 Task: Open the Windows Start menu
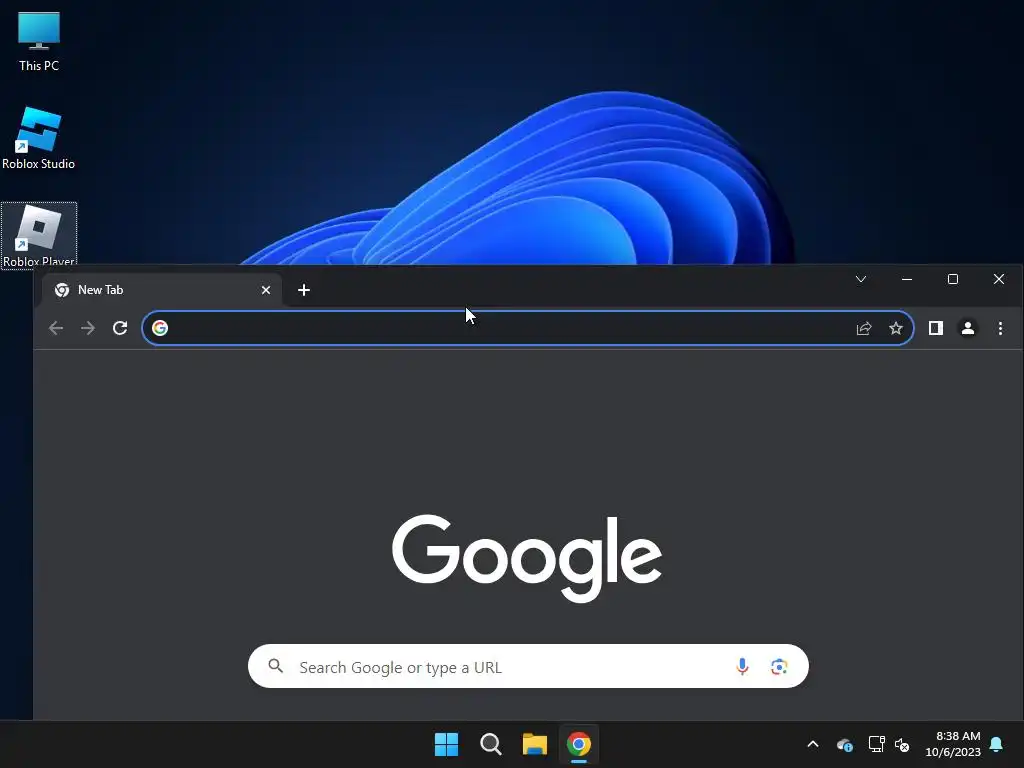447,744
